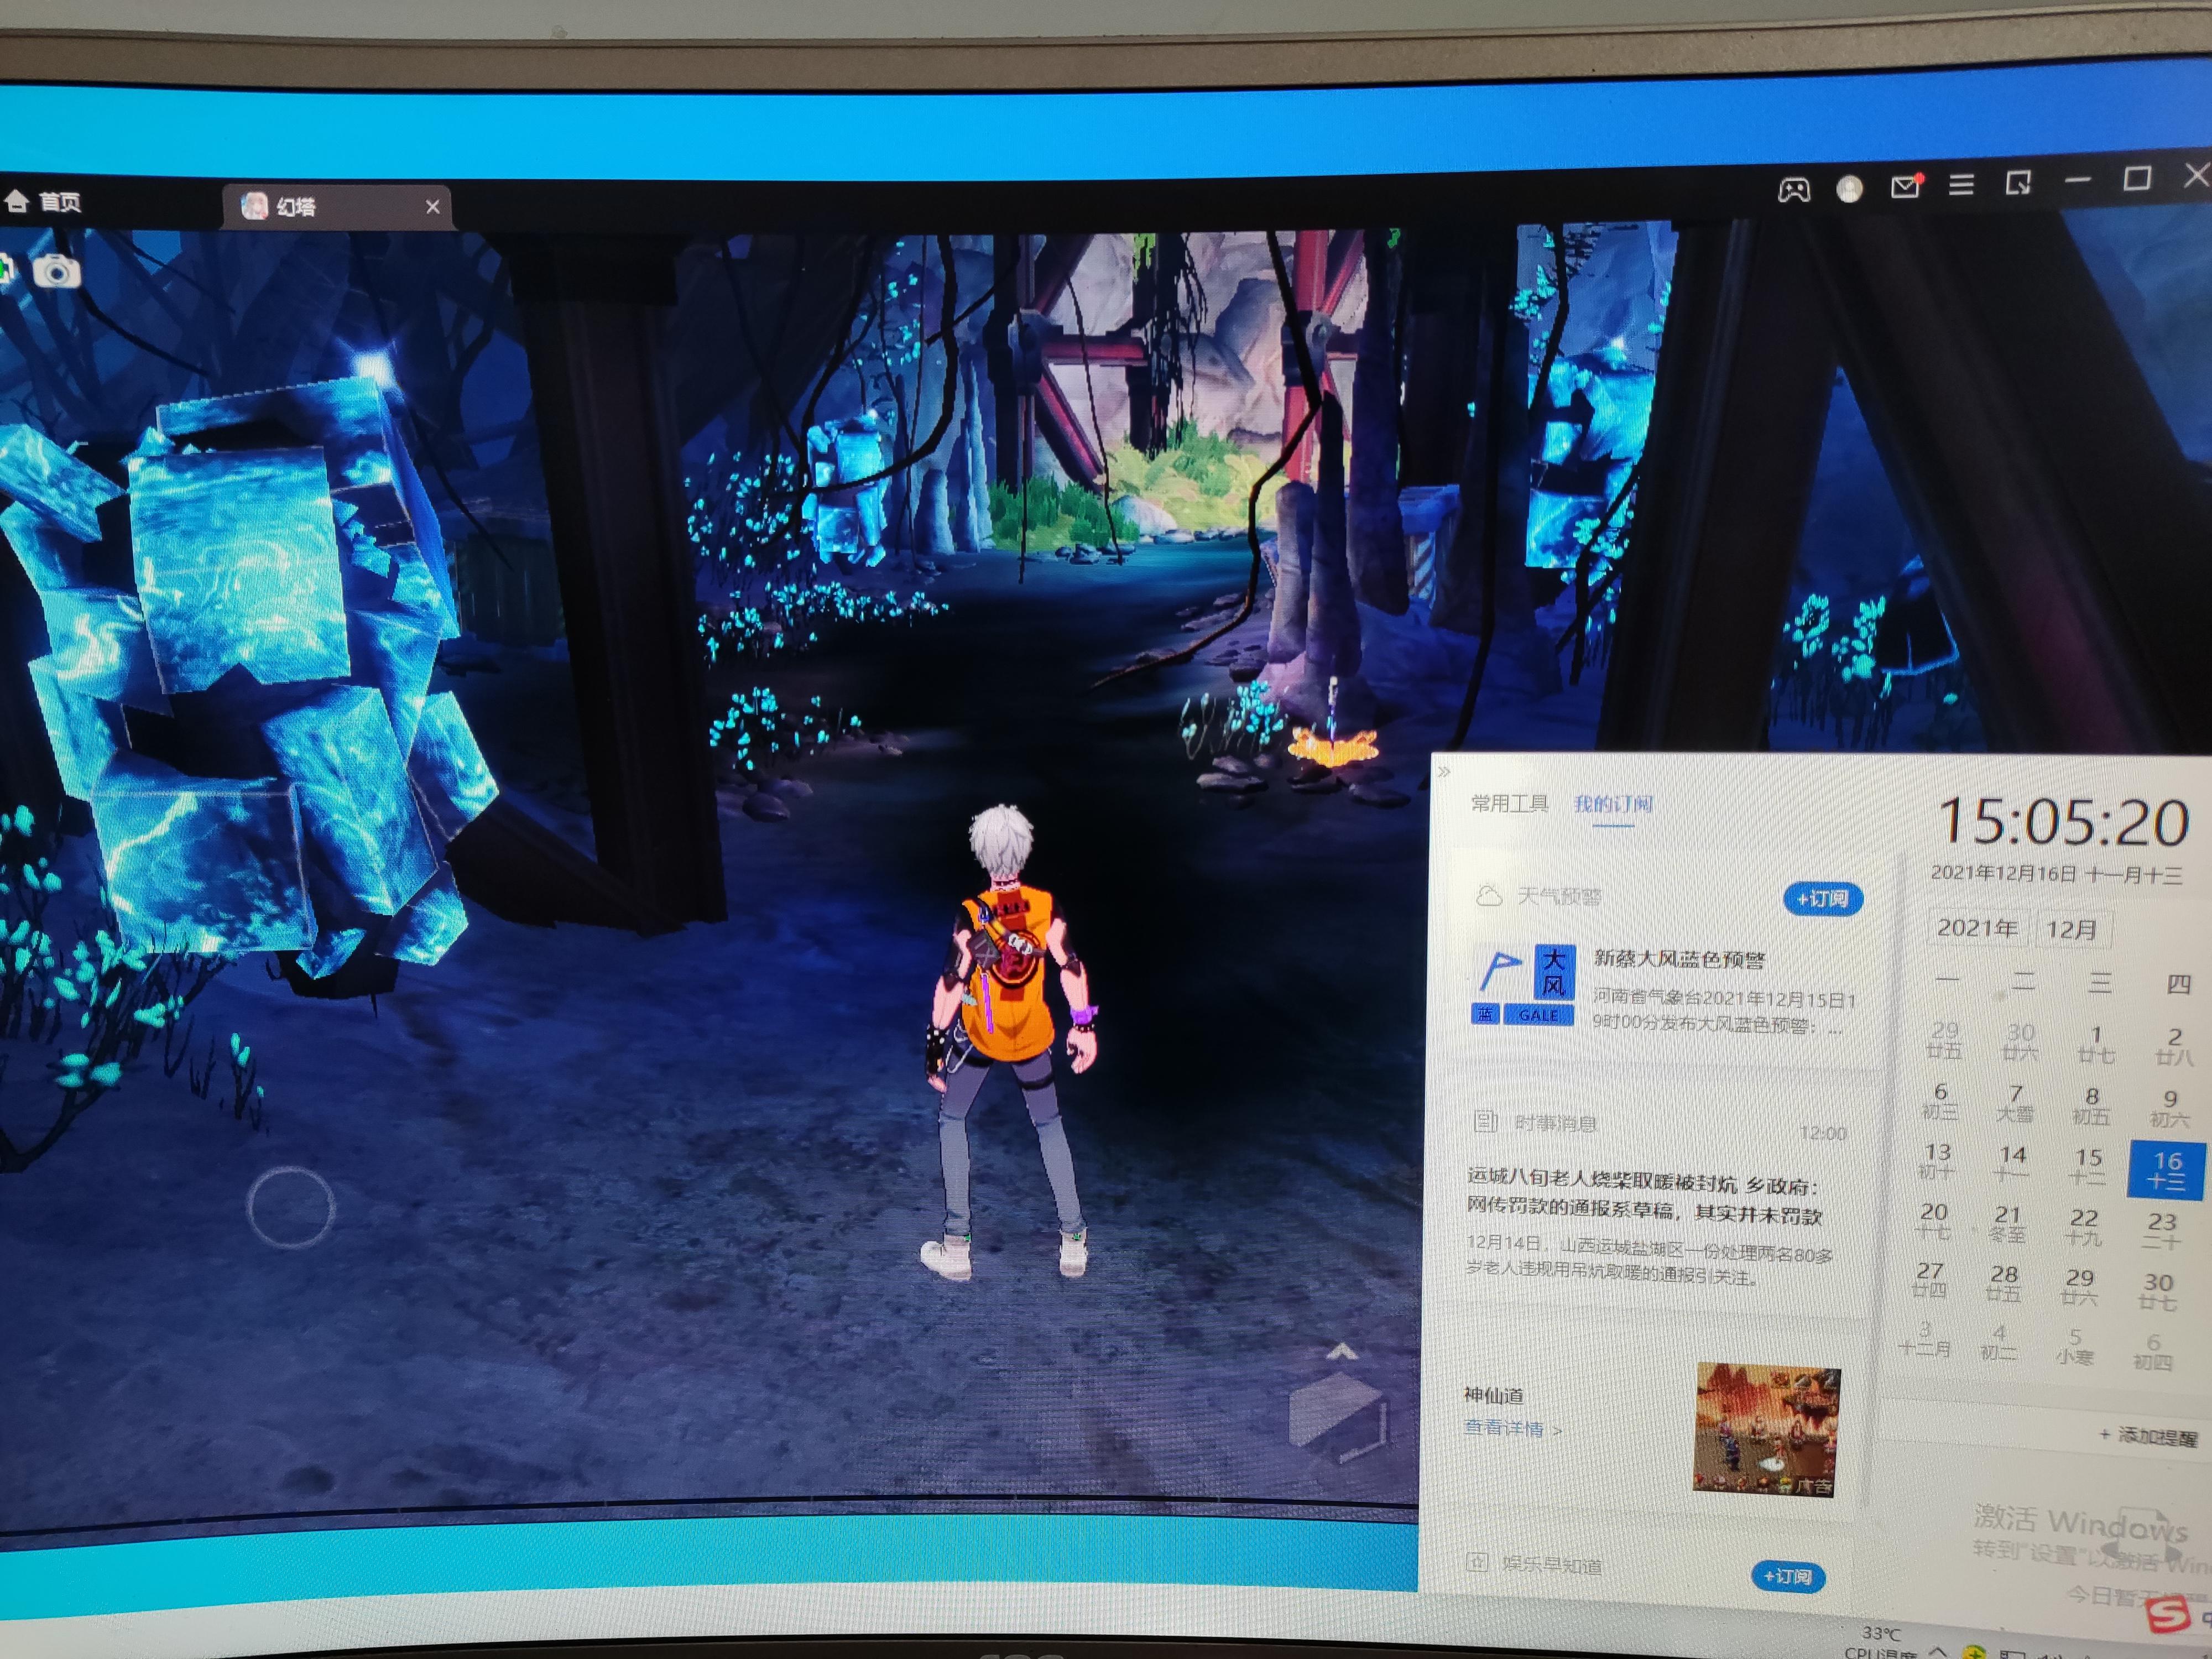Click the home icon beside 首页

point(17,201)
